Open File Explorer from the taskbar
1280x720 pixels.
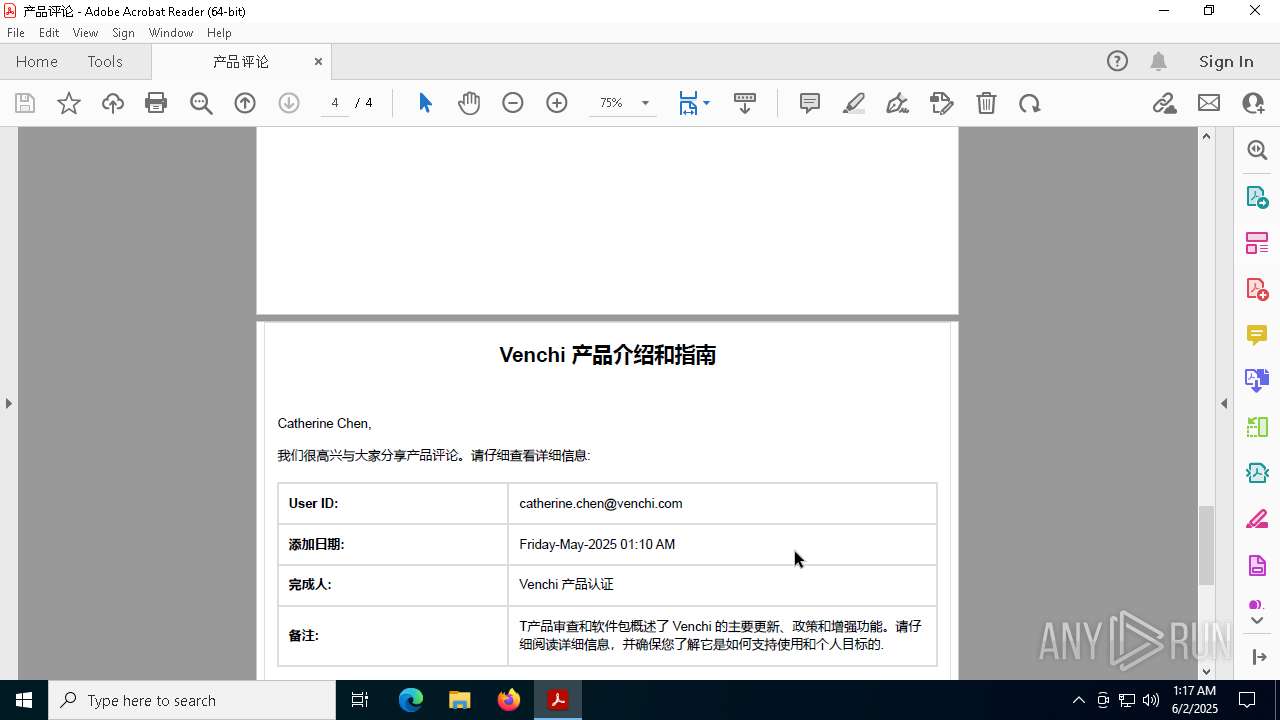(x=459, y=700)
